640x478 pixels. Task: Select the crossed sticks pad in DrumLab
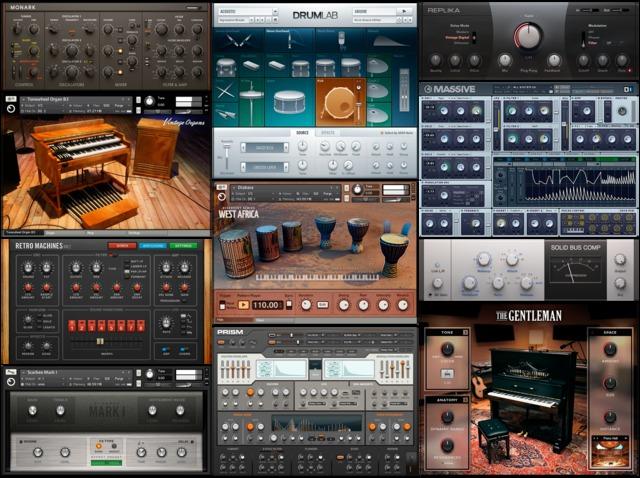tap(226, 91)
